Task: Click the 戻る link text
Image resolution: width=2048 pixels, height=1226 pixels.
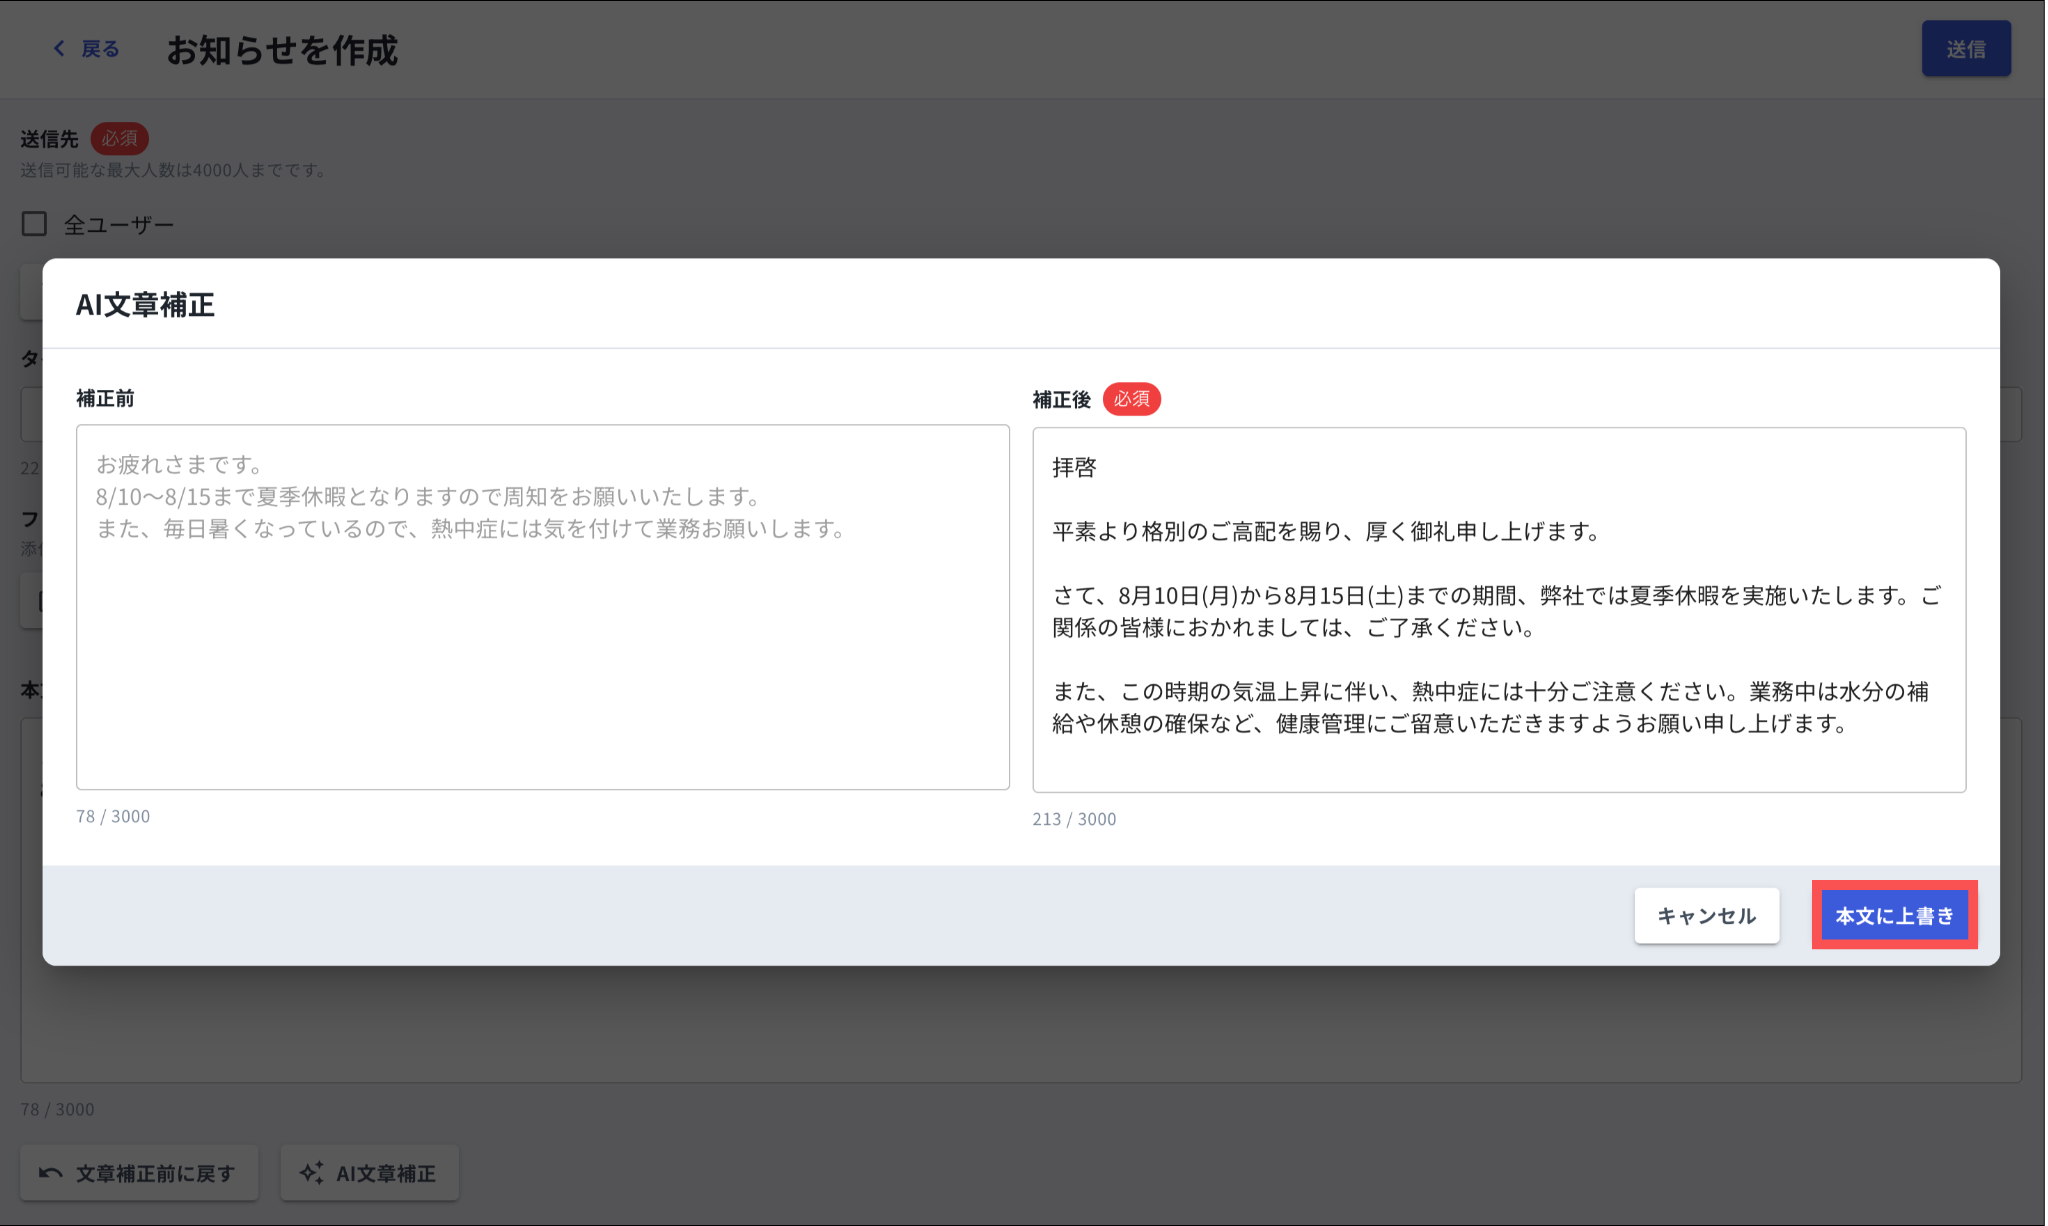Action: 100,49
